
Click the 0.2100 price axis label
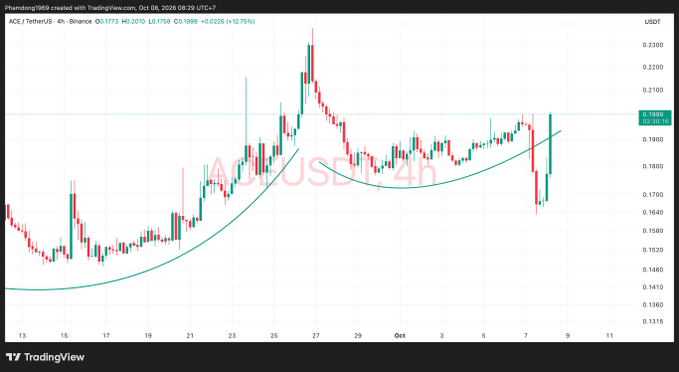tap(653, 90)
